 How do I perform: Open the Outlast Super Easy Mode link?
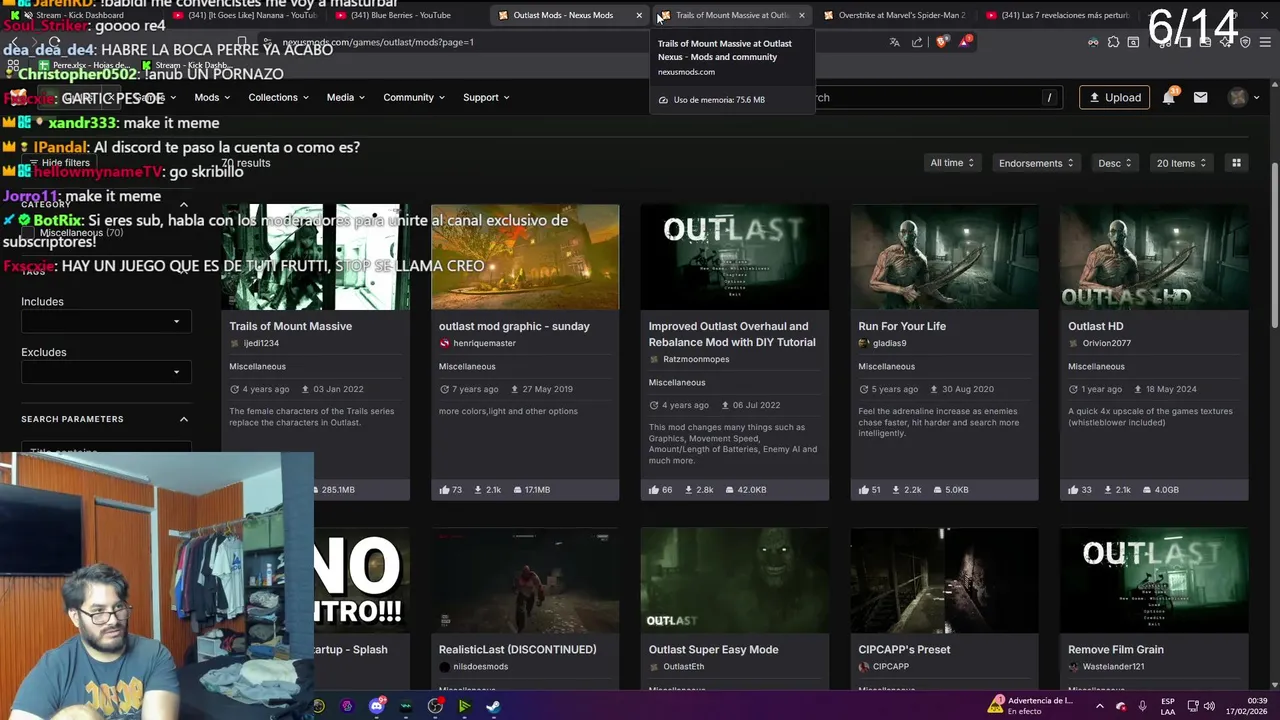713,649
